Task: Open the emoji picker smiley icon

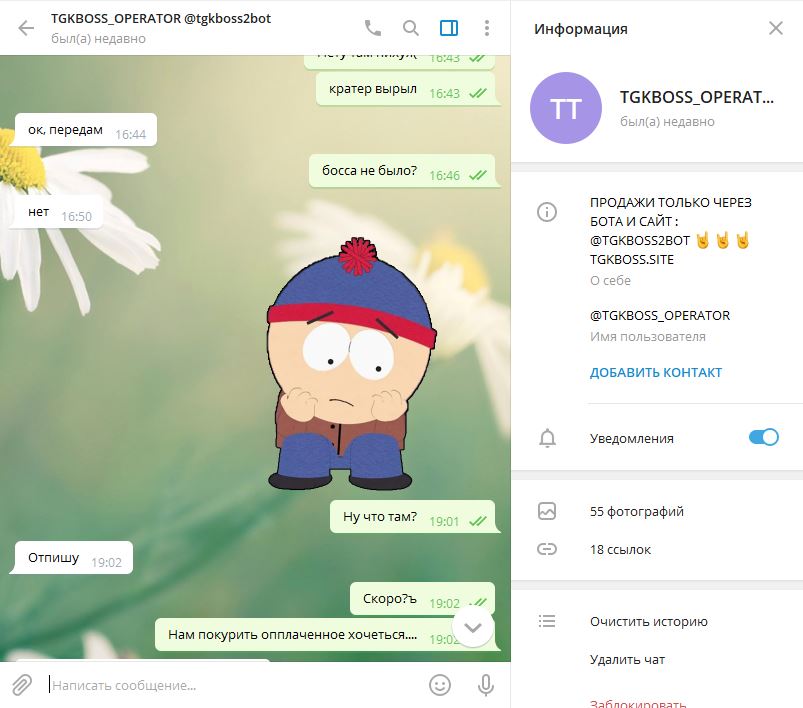Action: [x=439, y=685]
